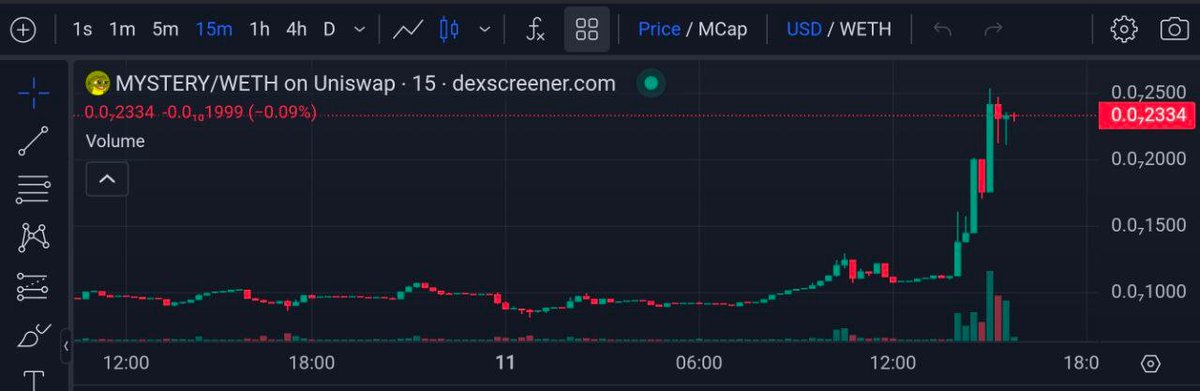Click the 0.0₇1500 price axis label
This screenshot has height=391, width=1200.
click(x=1148, y=225)
